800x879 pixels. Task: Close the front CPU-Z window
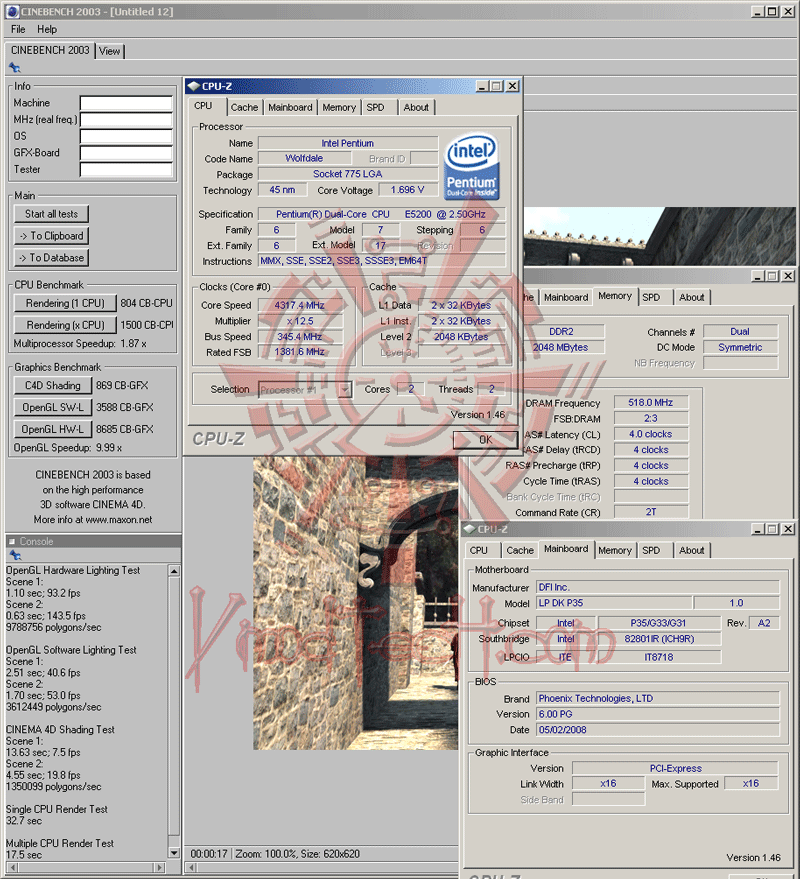512,86
